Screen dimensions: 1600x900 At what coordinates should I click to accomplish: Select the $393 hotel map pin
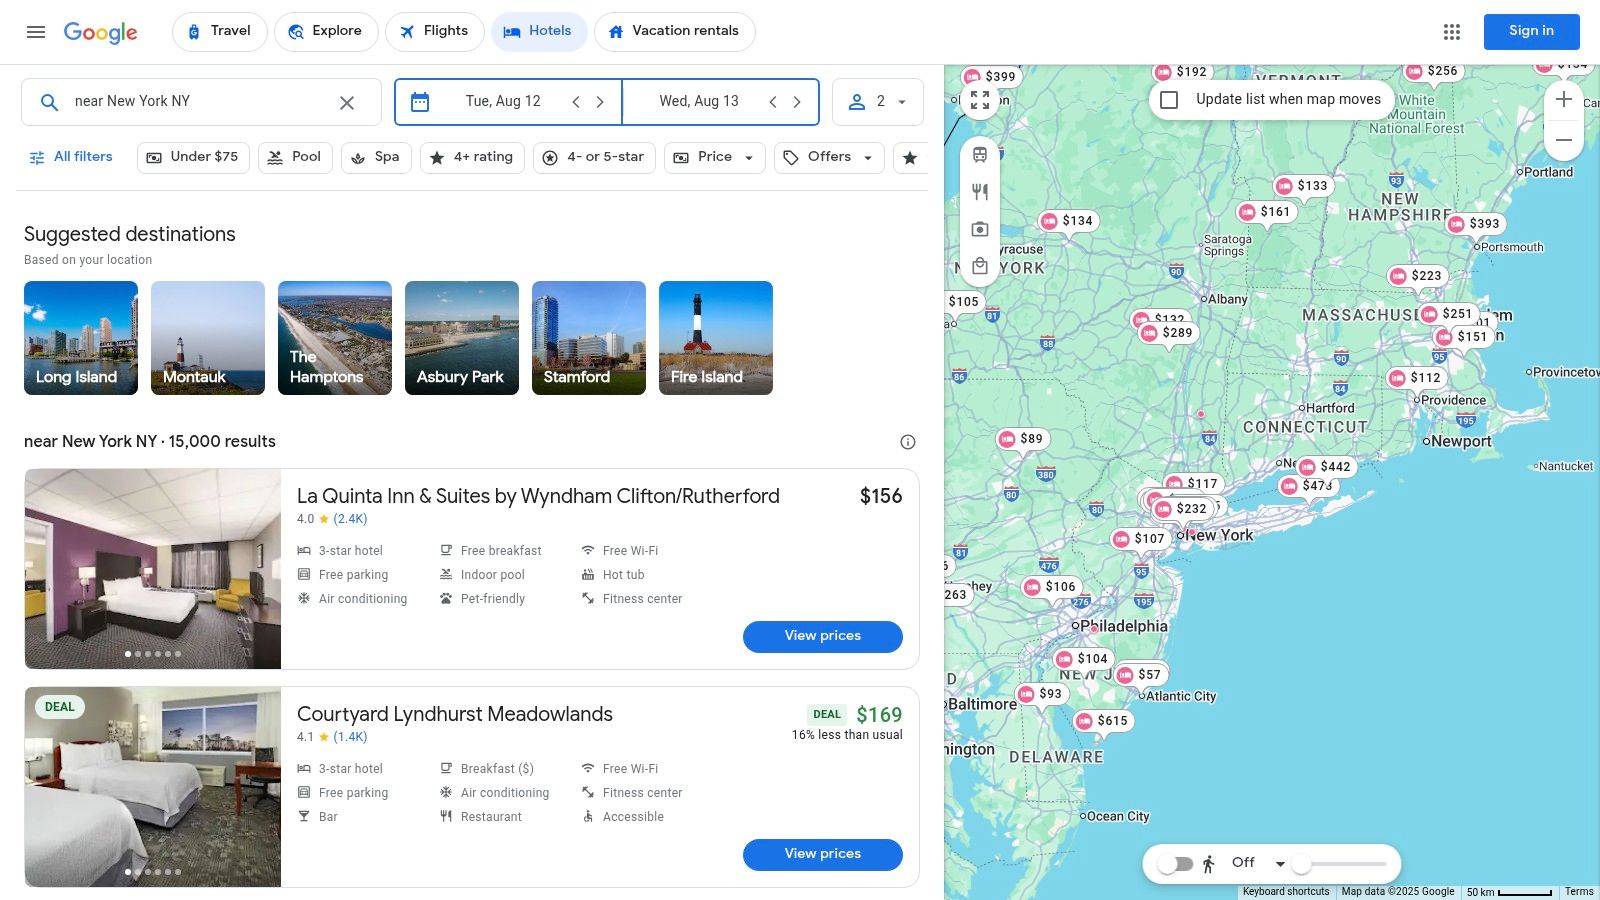[x=1474, y=224]
